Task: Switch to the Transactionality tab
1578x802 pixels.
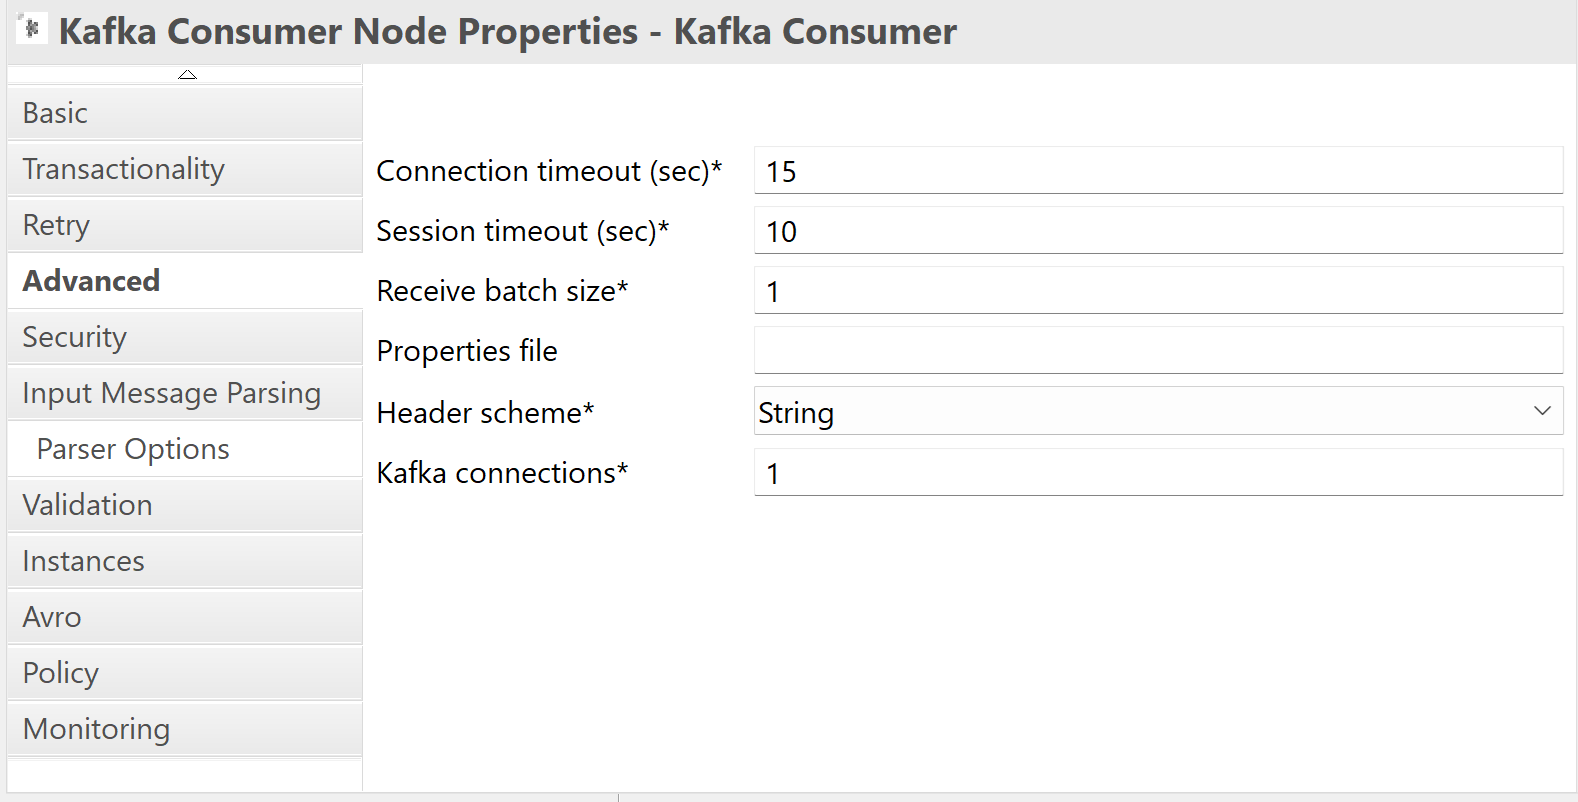Action: pyautogui.click(x=185, y=169)
